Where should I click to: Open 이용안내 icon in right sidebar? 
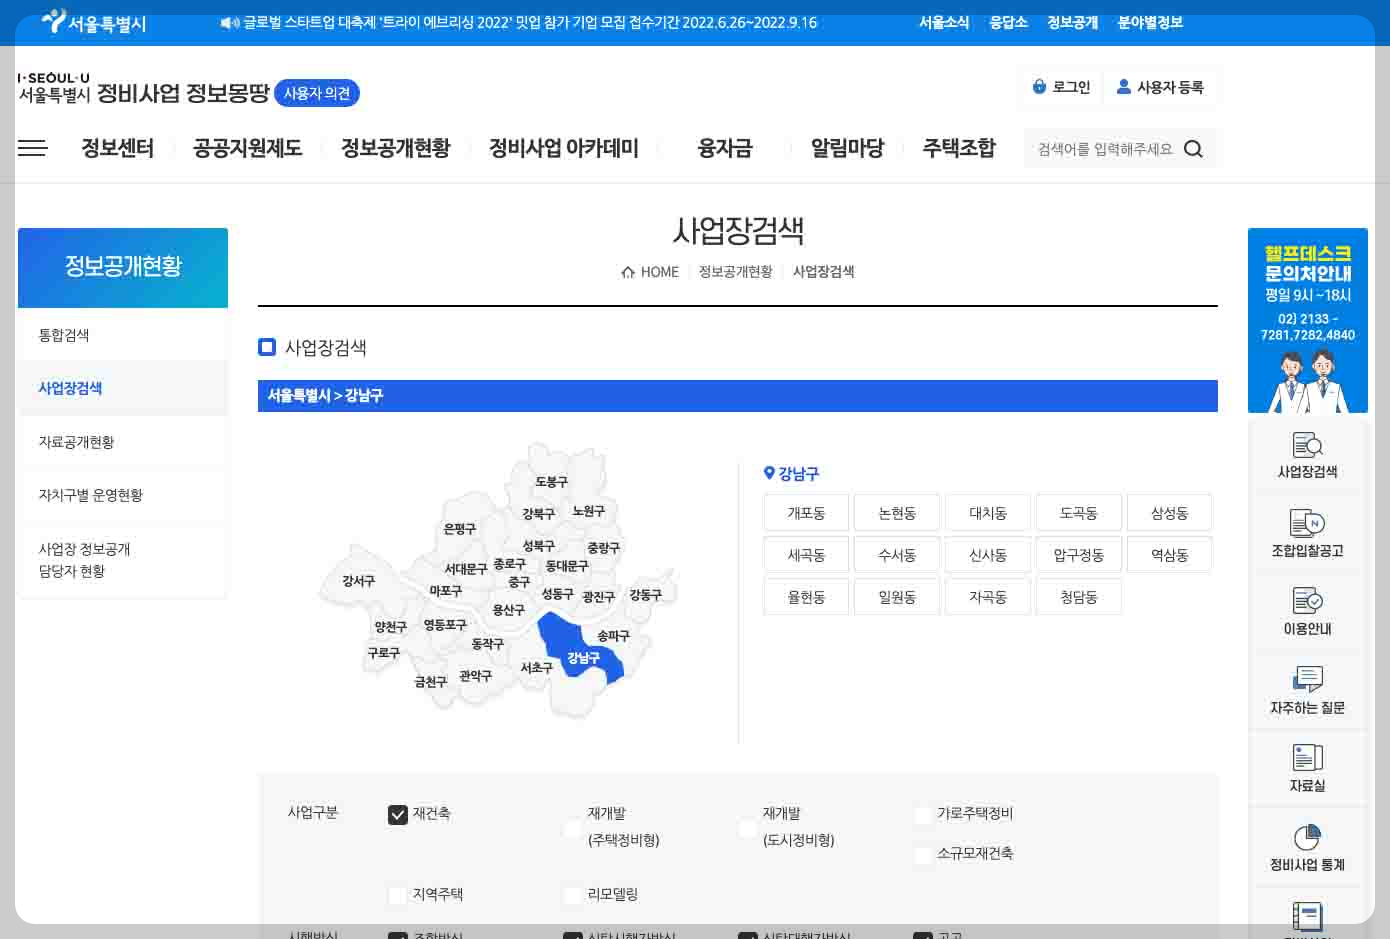pyautogui.click(x=1307, y=601)
